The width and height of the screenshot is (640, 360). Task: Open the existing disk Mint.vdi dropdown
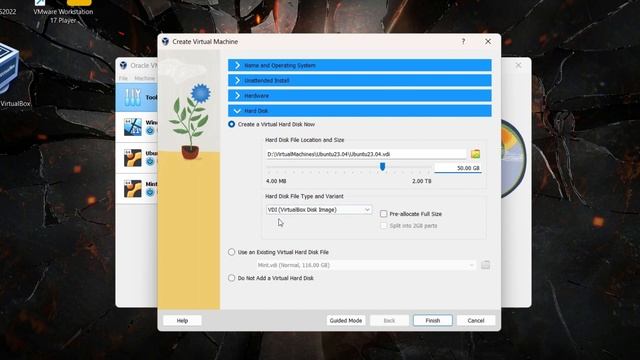(366, 265)
